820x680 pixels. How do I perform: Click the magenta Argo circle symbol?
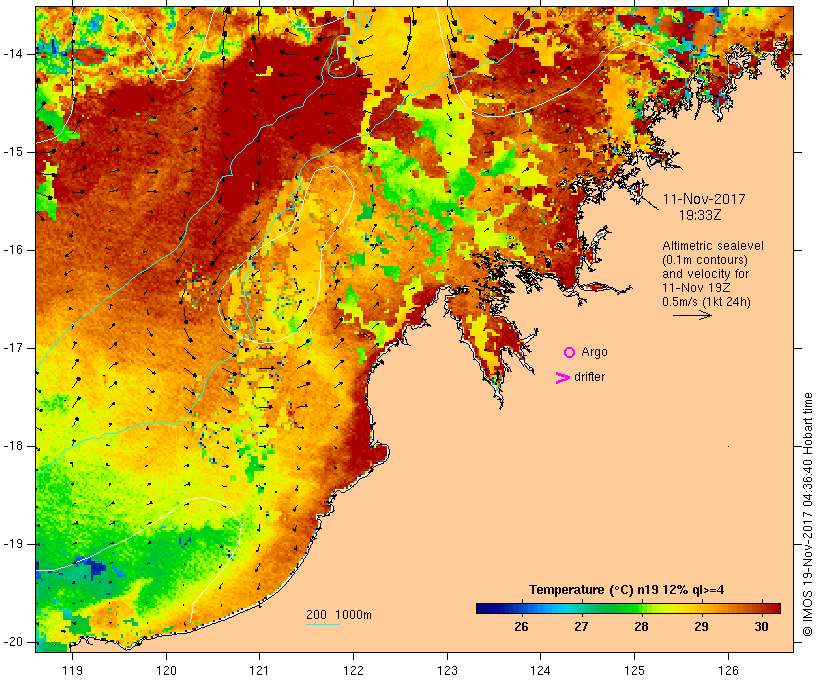[x=570, y=353]
